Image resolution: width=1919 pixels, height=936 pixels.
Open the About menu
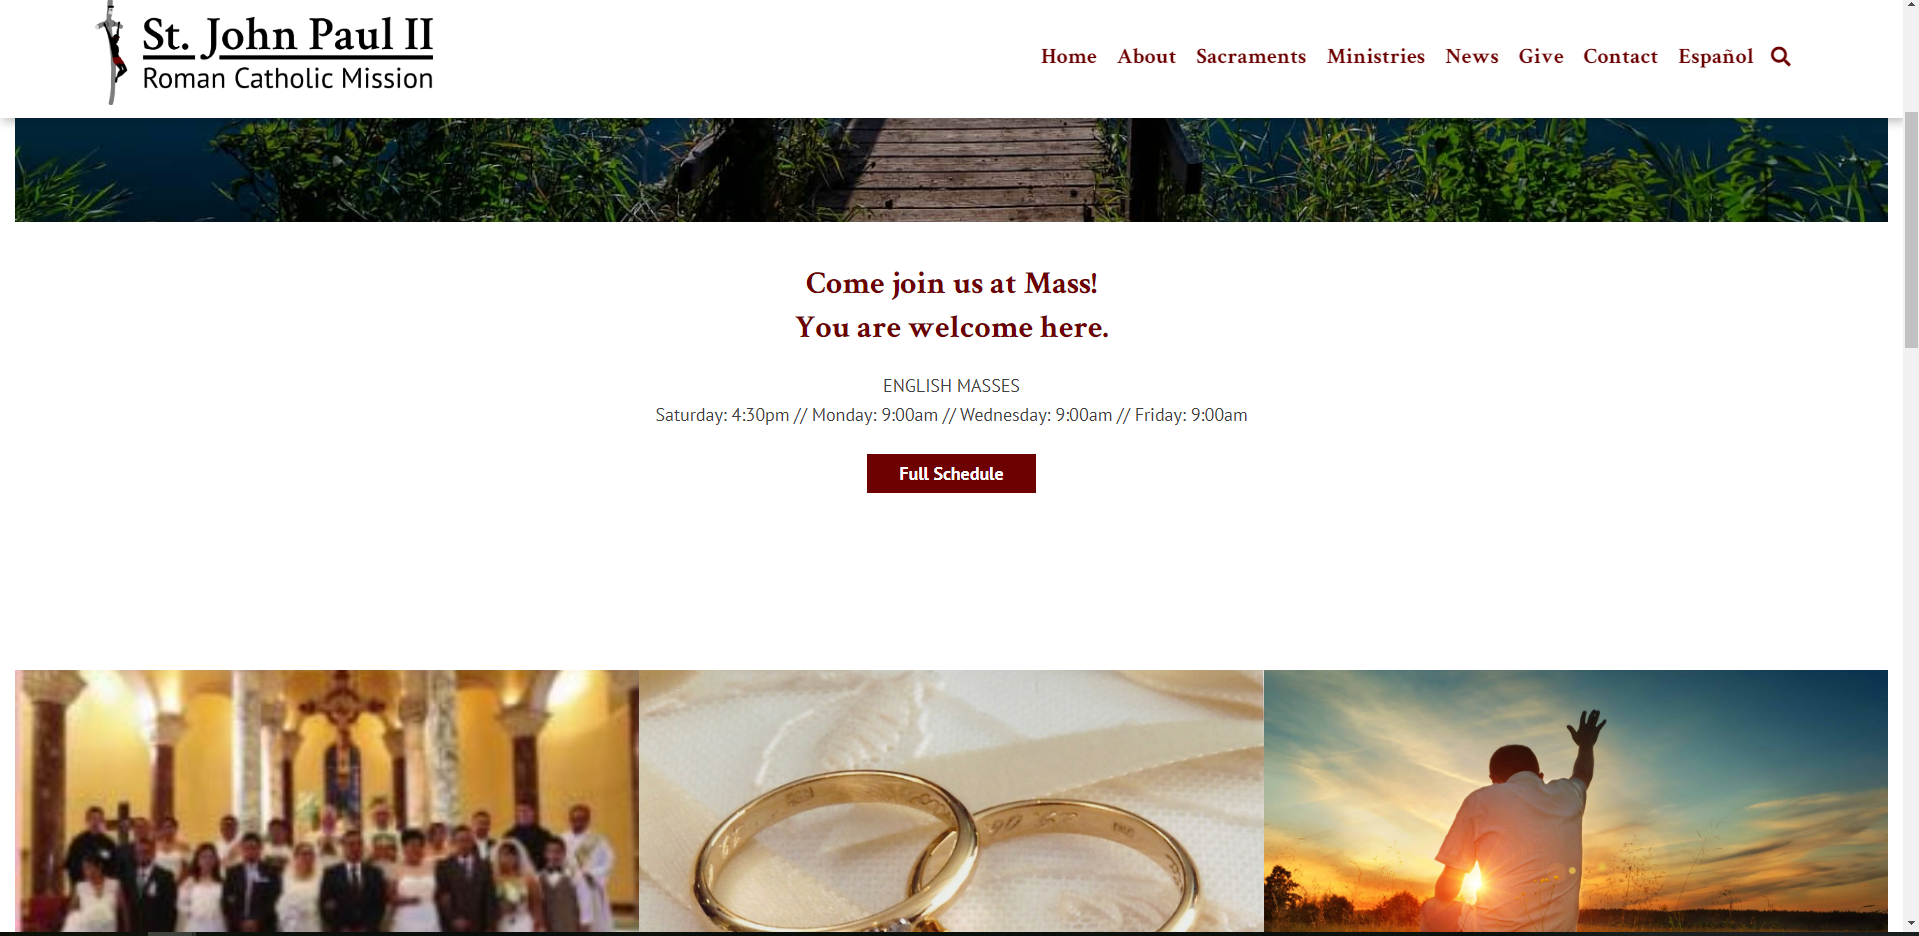pyautogui.click(x=1146, y=57)
